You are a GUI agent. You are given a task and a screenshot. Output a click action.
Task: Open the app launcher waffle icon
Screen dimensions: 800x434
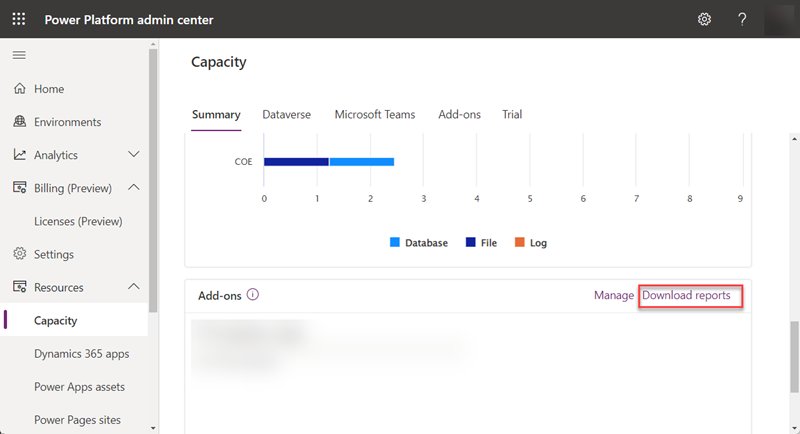coord(19,20)
